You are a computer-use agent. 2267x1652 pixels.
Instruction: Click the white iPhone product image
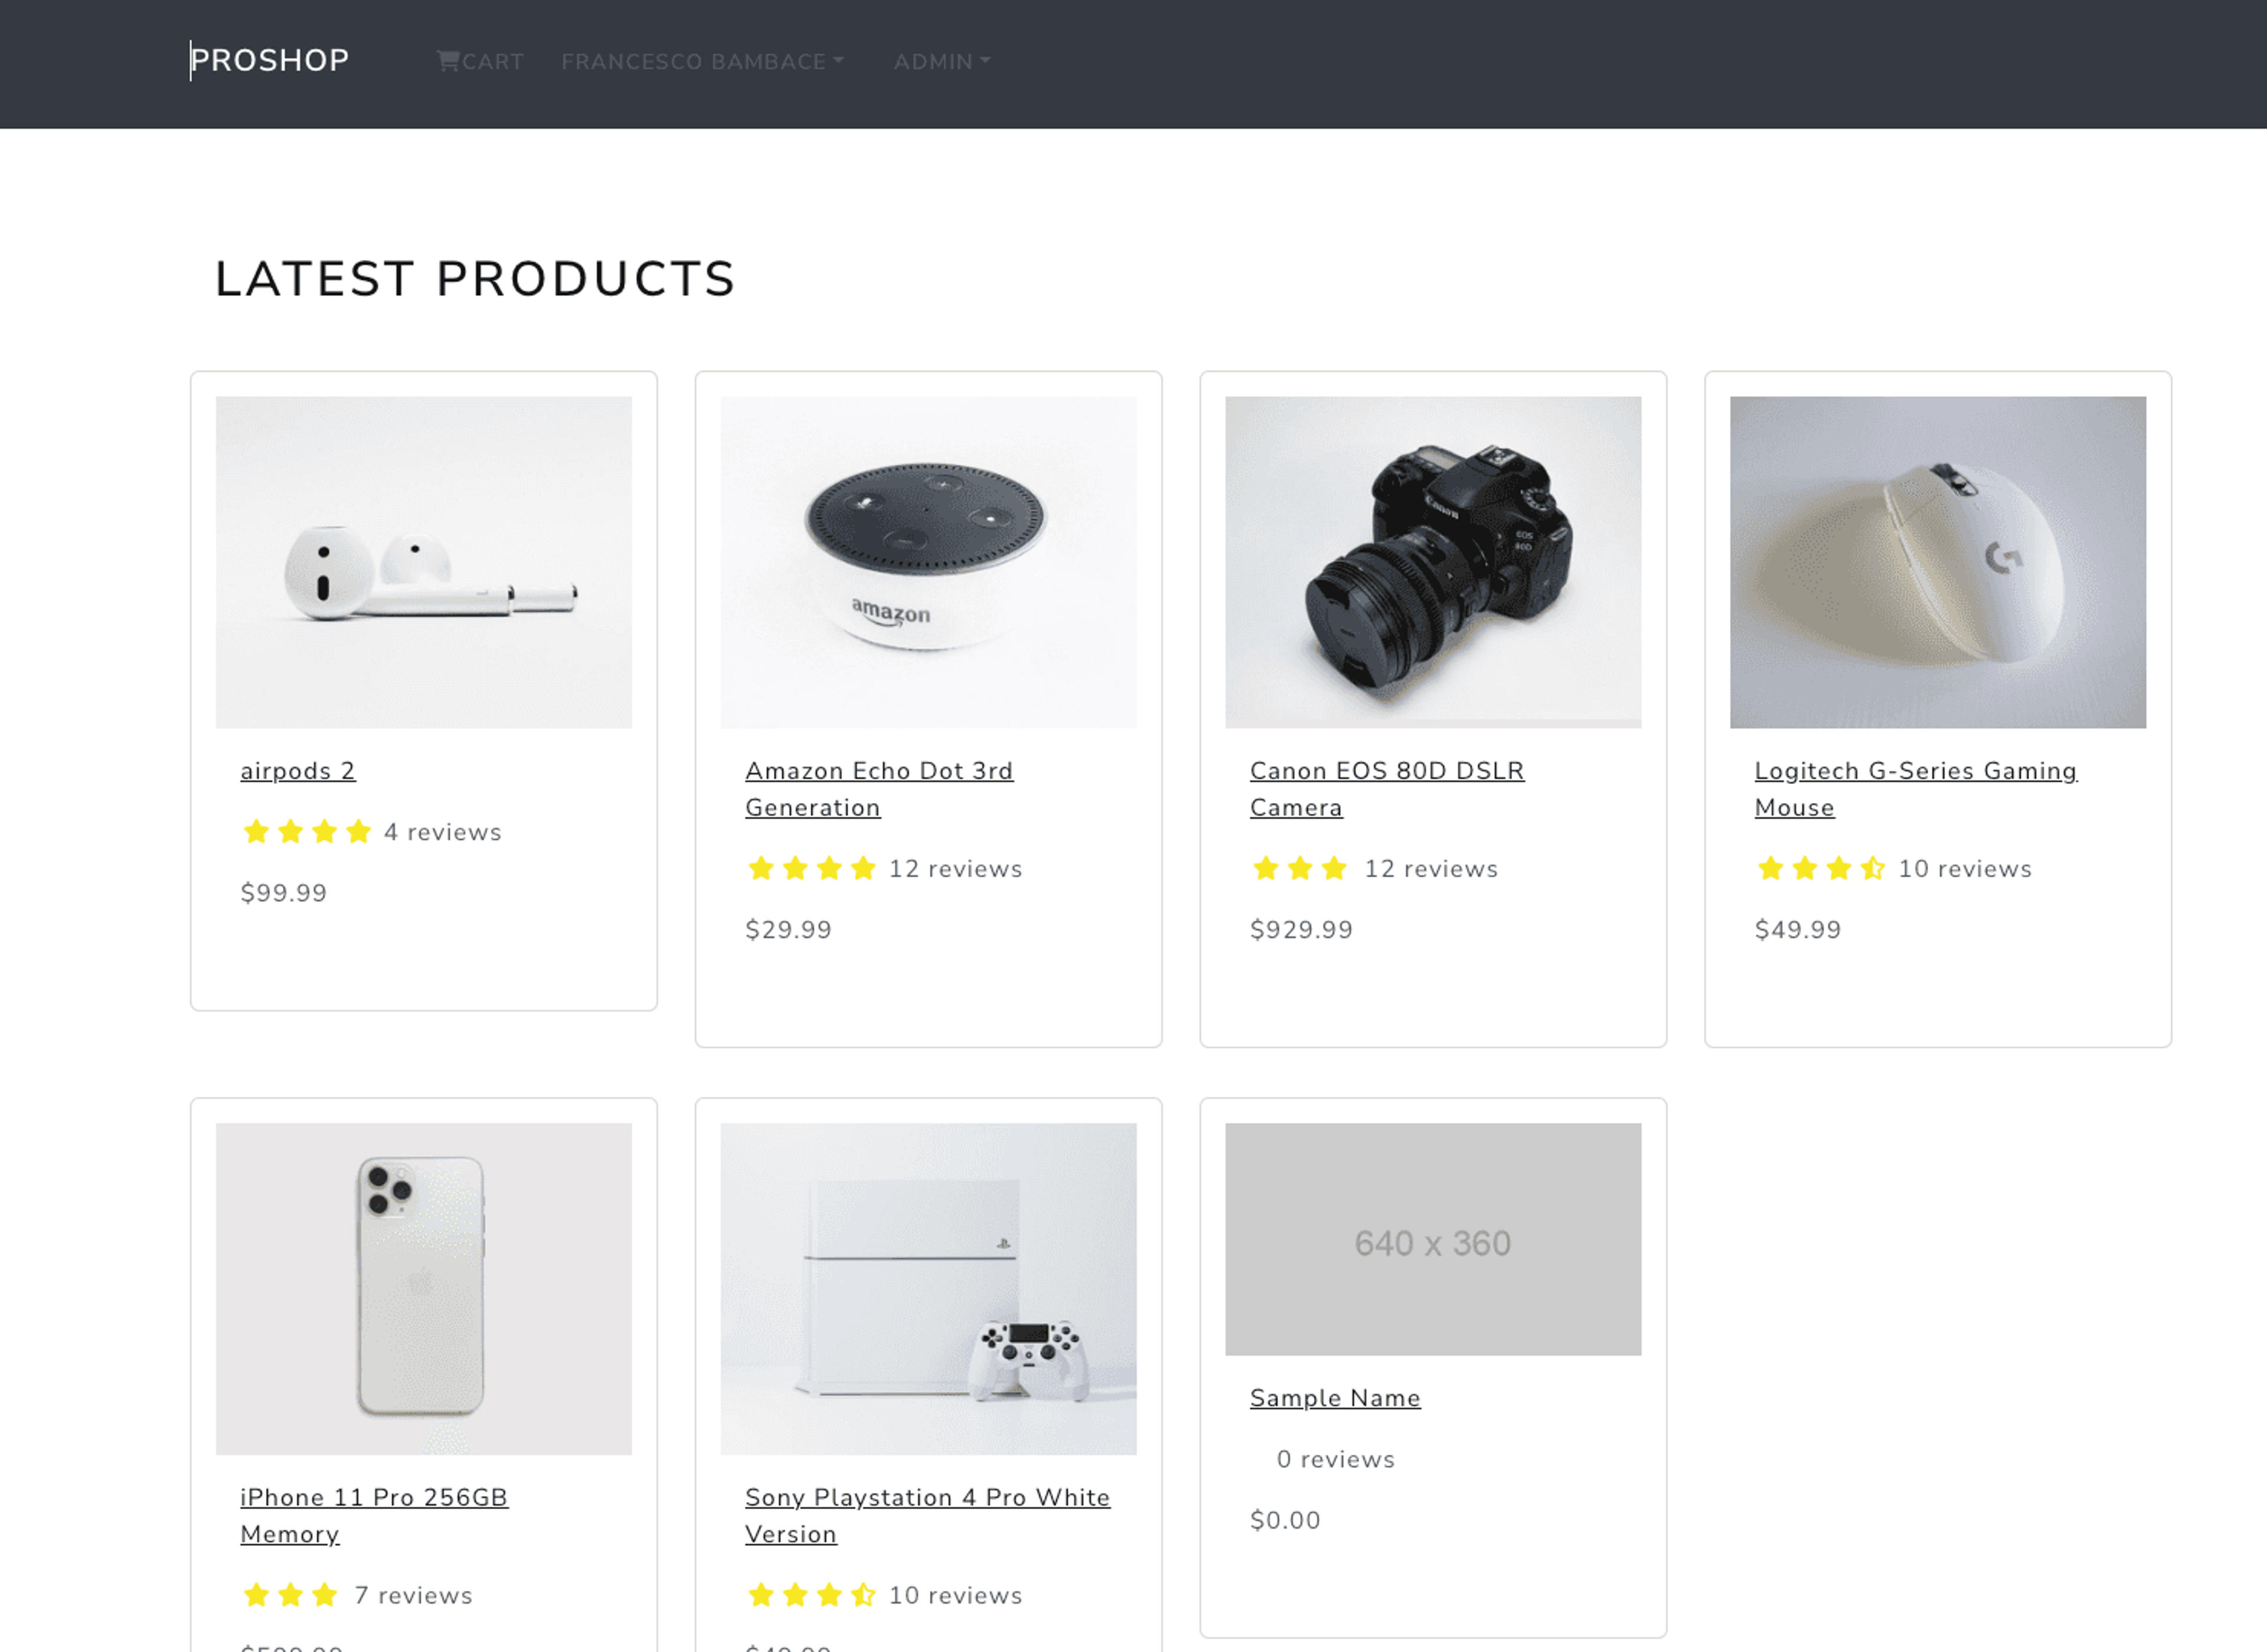coord(424,1289)
